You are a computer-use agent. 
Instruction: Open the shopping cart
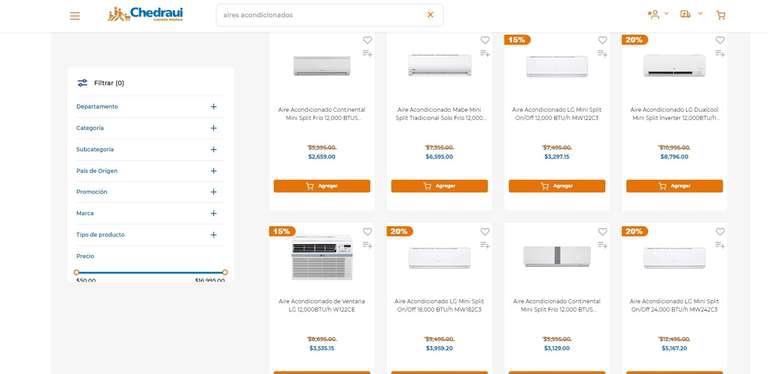[720, 15]
